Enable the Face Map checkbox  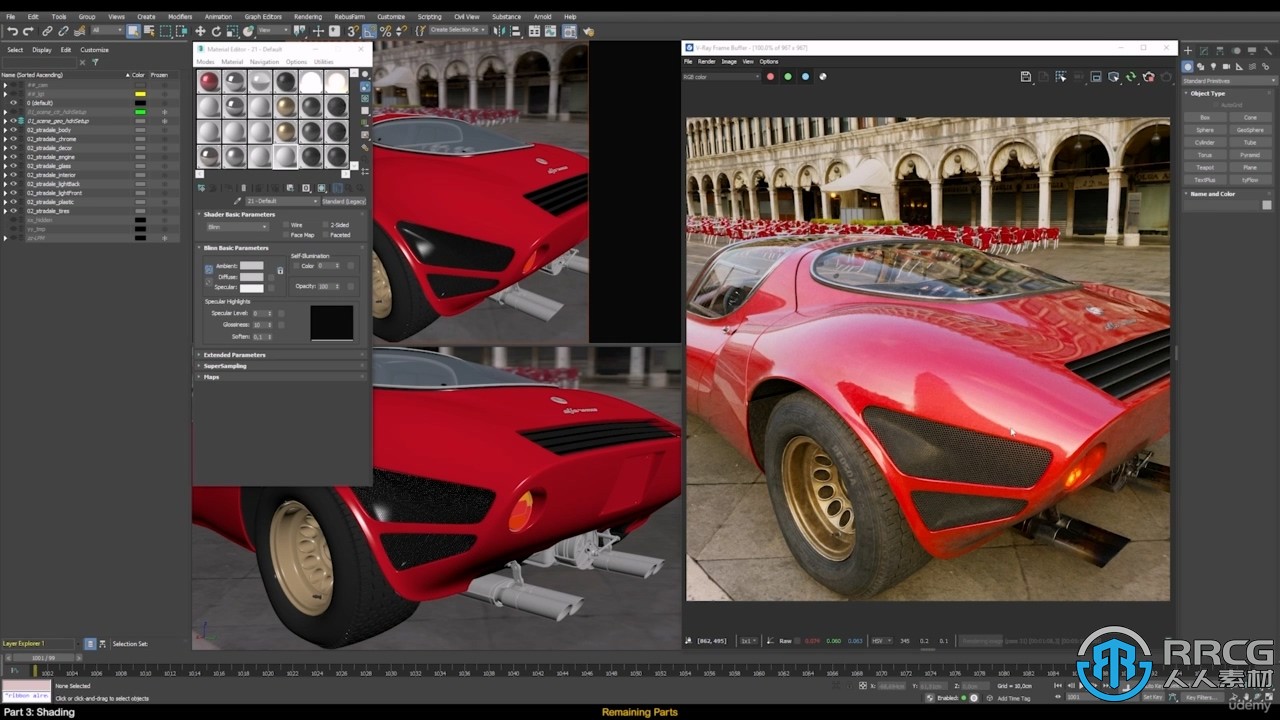point(286,235)
